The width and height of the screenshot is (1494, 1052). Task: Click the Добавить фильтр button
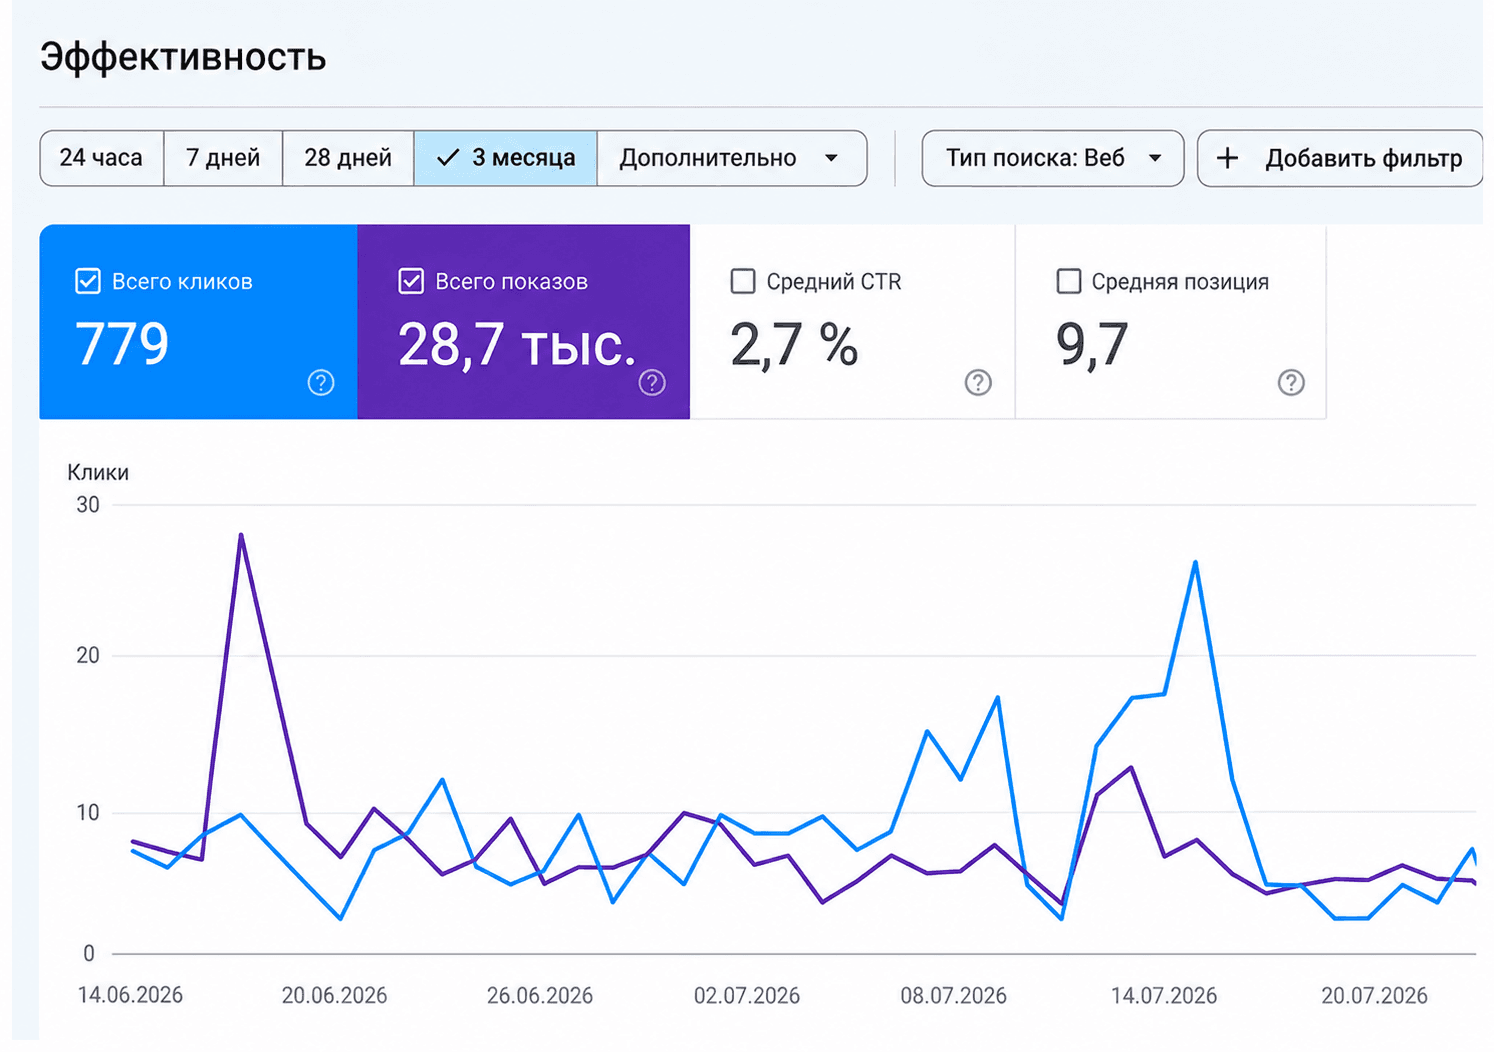(x=1340, y=158)
